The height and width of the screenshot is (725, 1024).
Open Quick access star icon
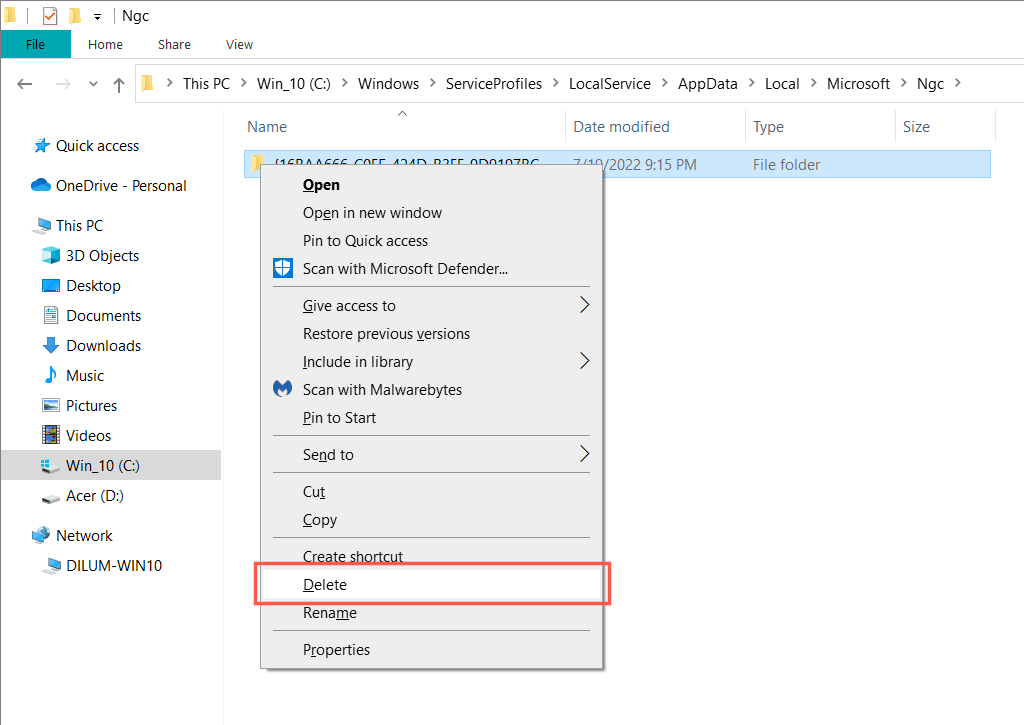click(x=41, y=146)
